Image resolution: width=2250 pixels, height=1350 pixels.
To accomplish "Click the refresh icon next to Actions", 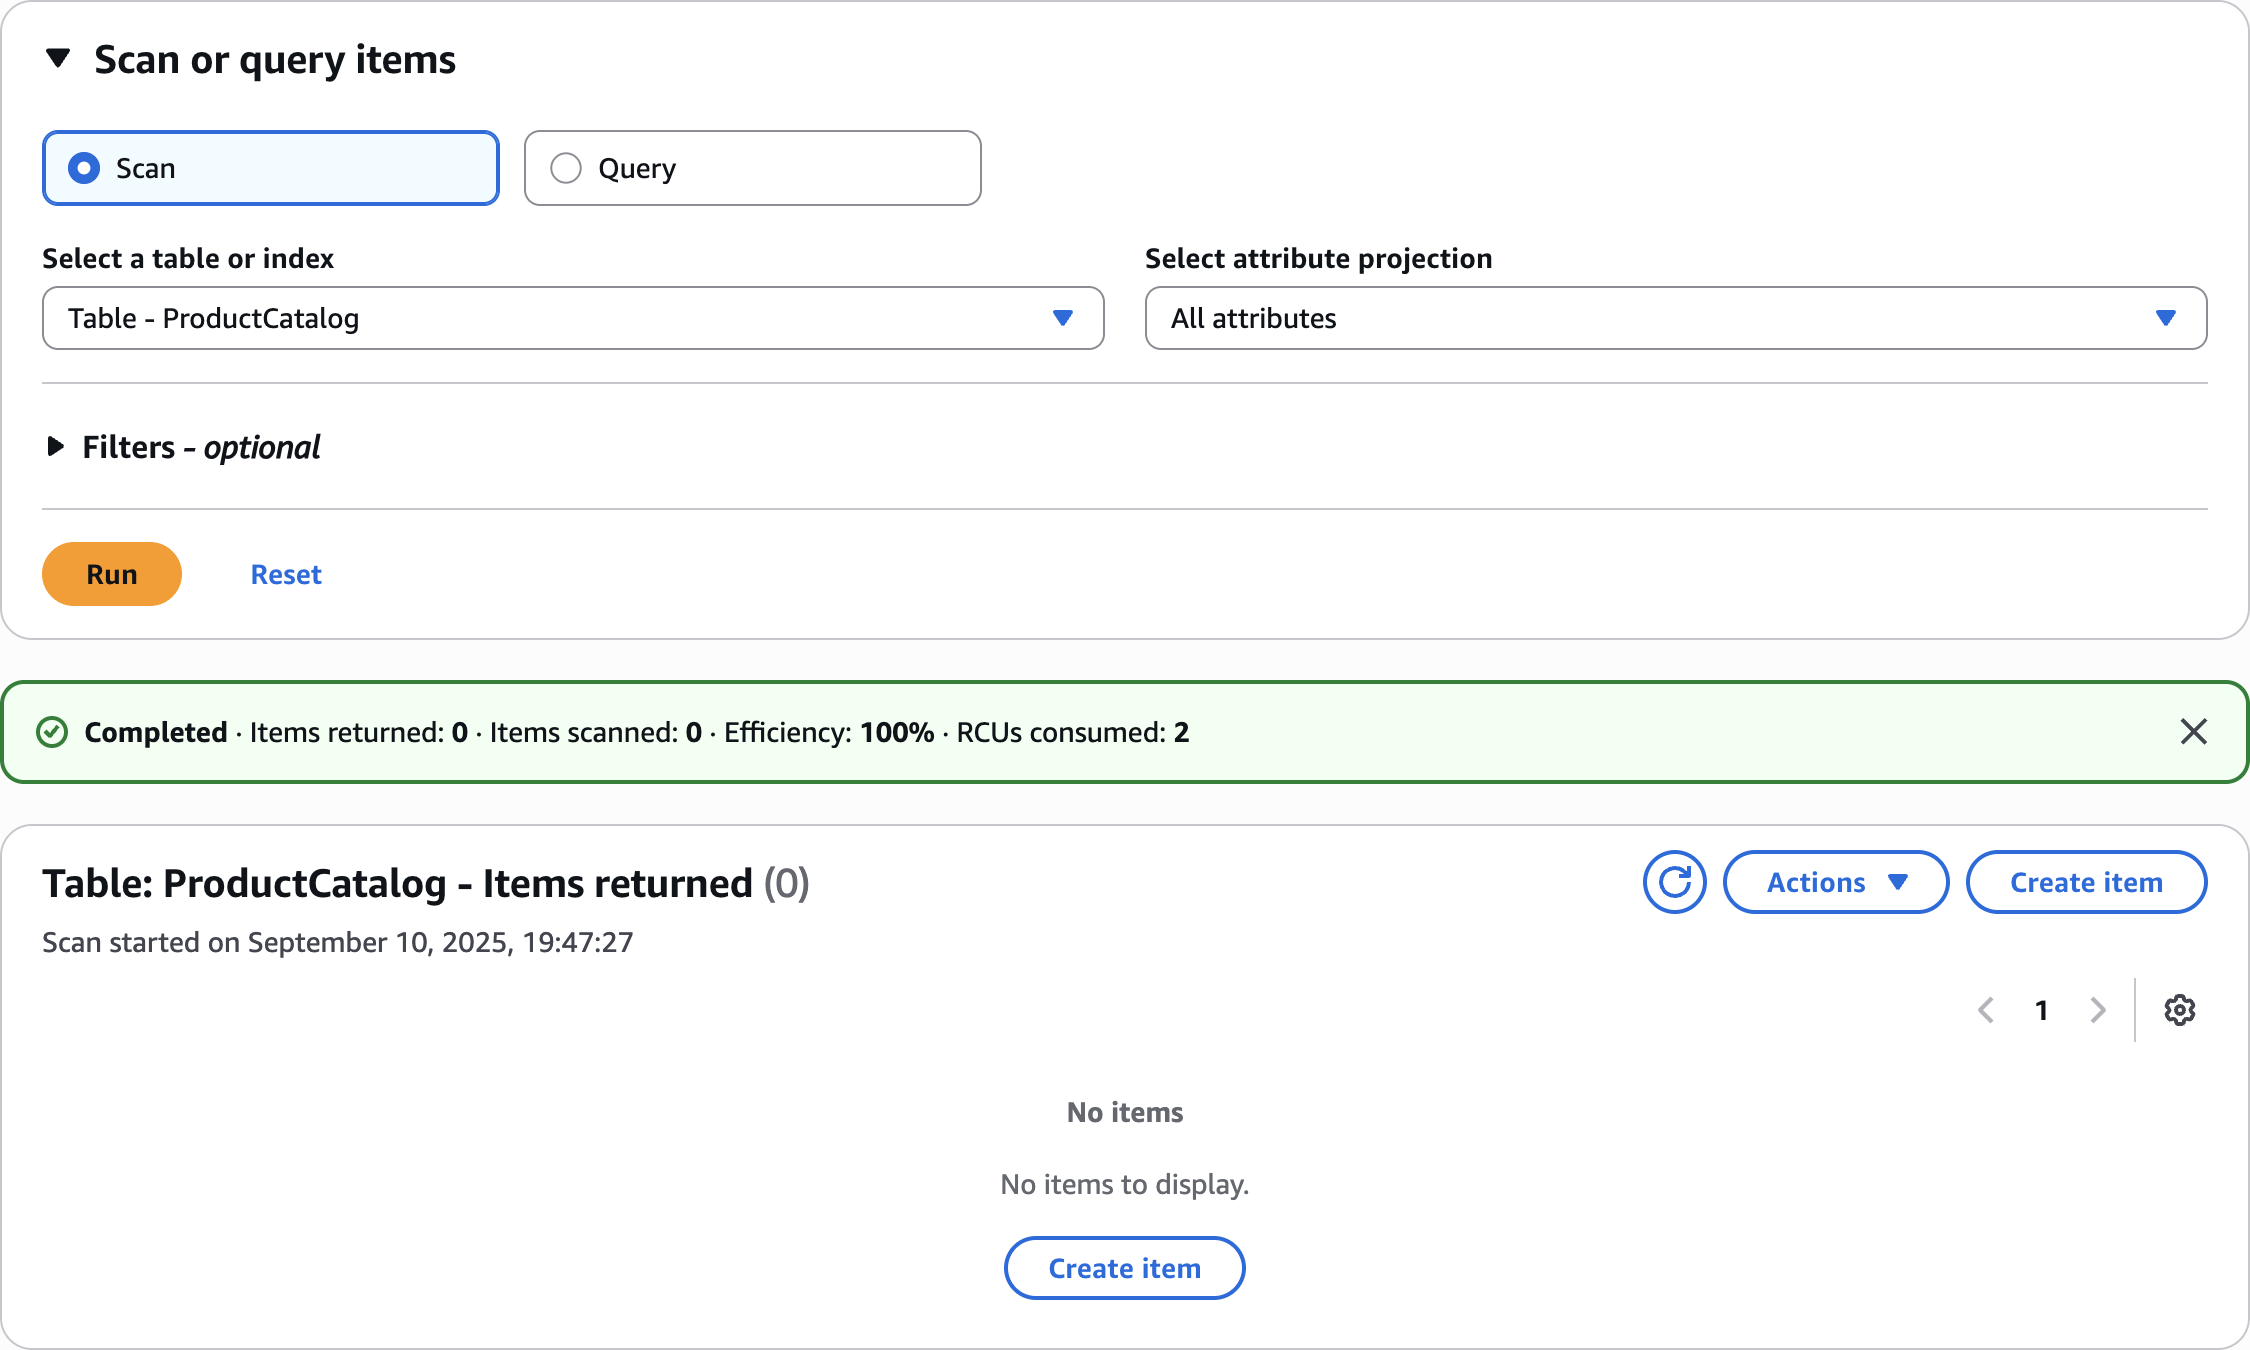I will (x=1674, y=882).
